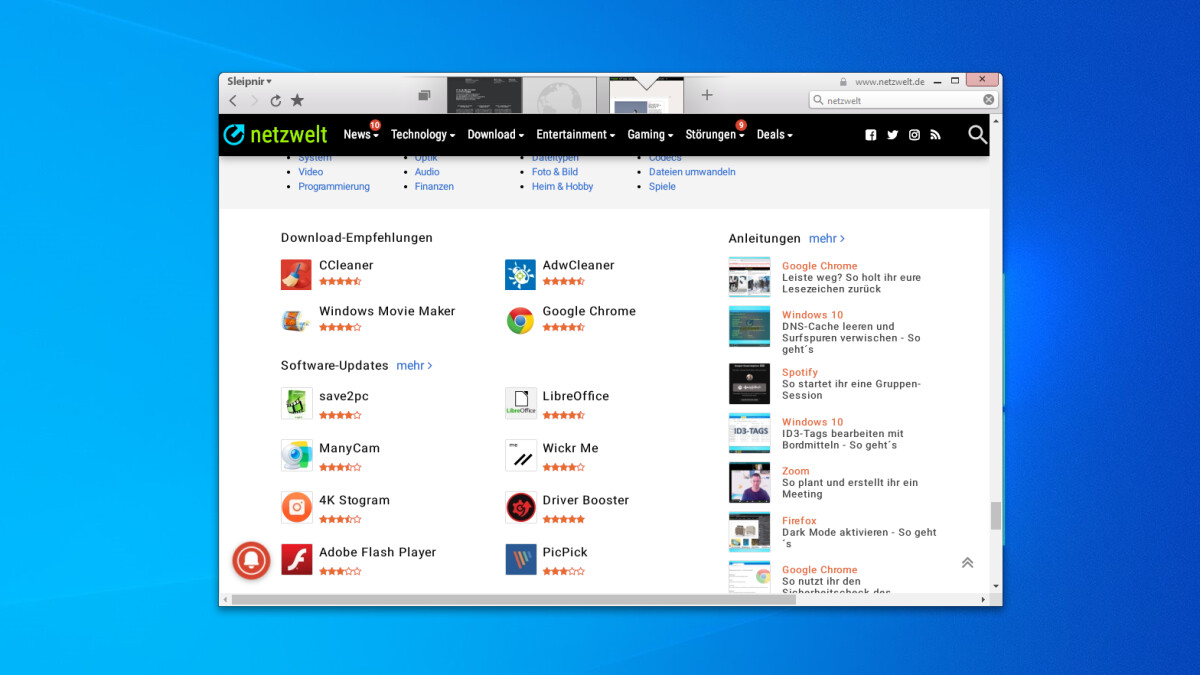
Task: Open the Gaming navigation menu
Action: tap(650, 135)
